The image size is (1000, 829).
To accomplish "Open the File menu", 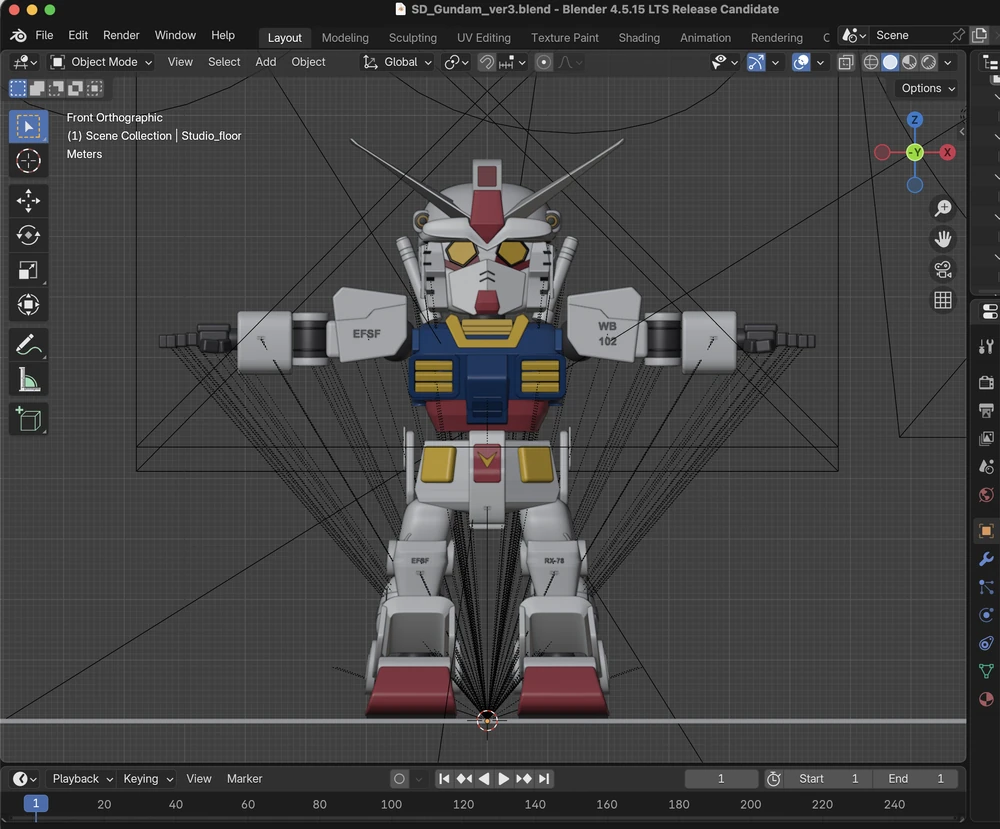I will click(x=44, y=35).
